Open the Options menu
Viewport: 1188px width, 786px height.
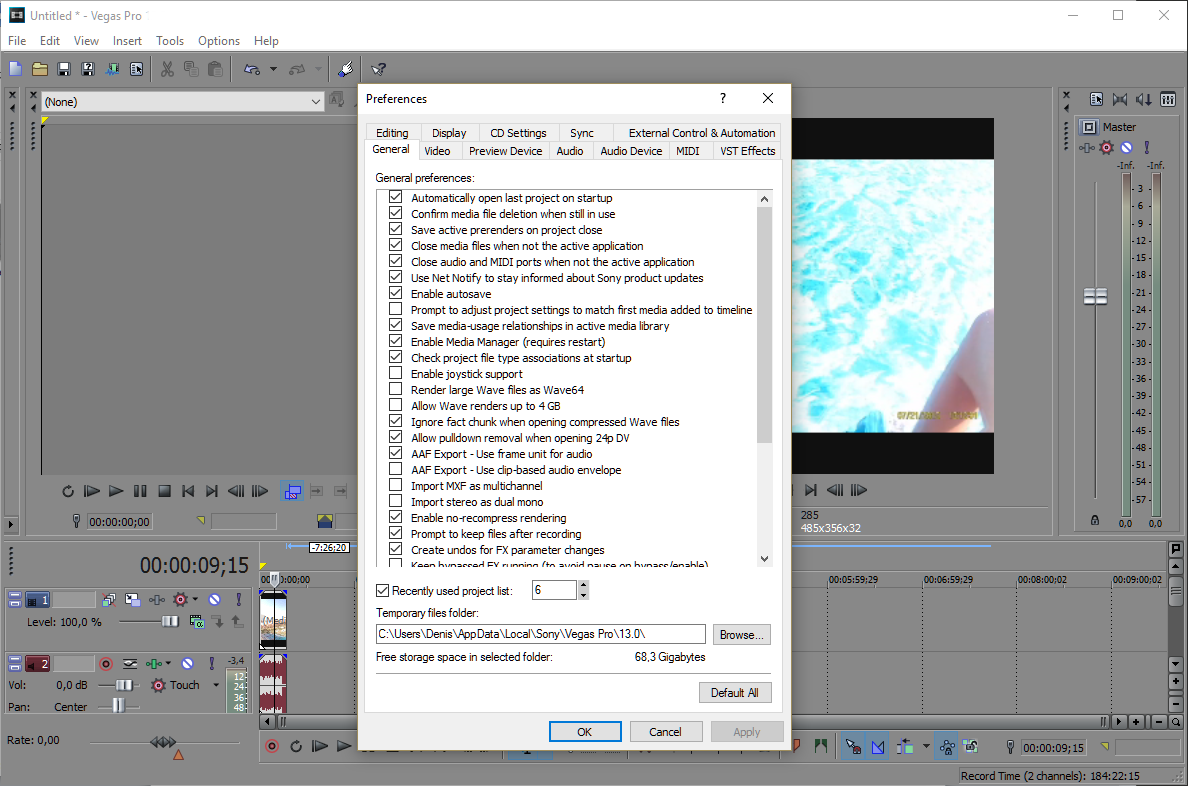pyautogui.click(x=219, y=41)
